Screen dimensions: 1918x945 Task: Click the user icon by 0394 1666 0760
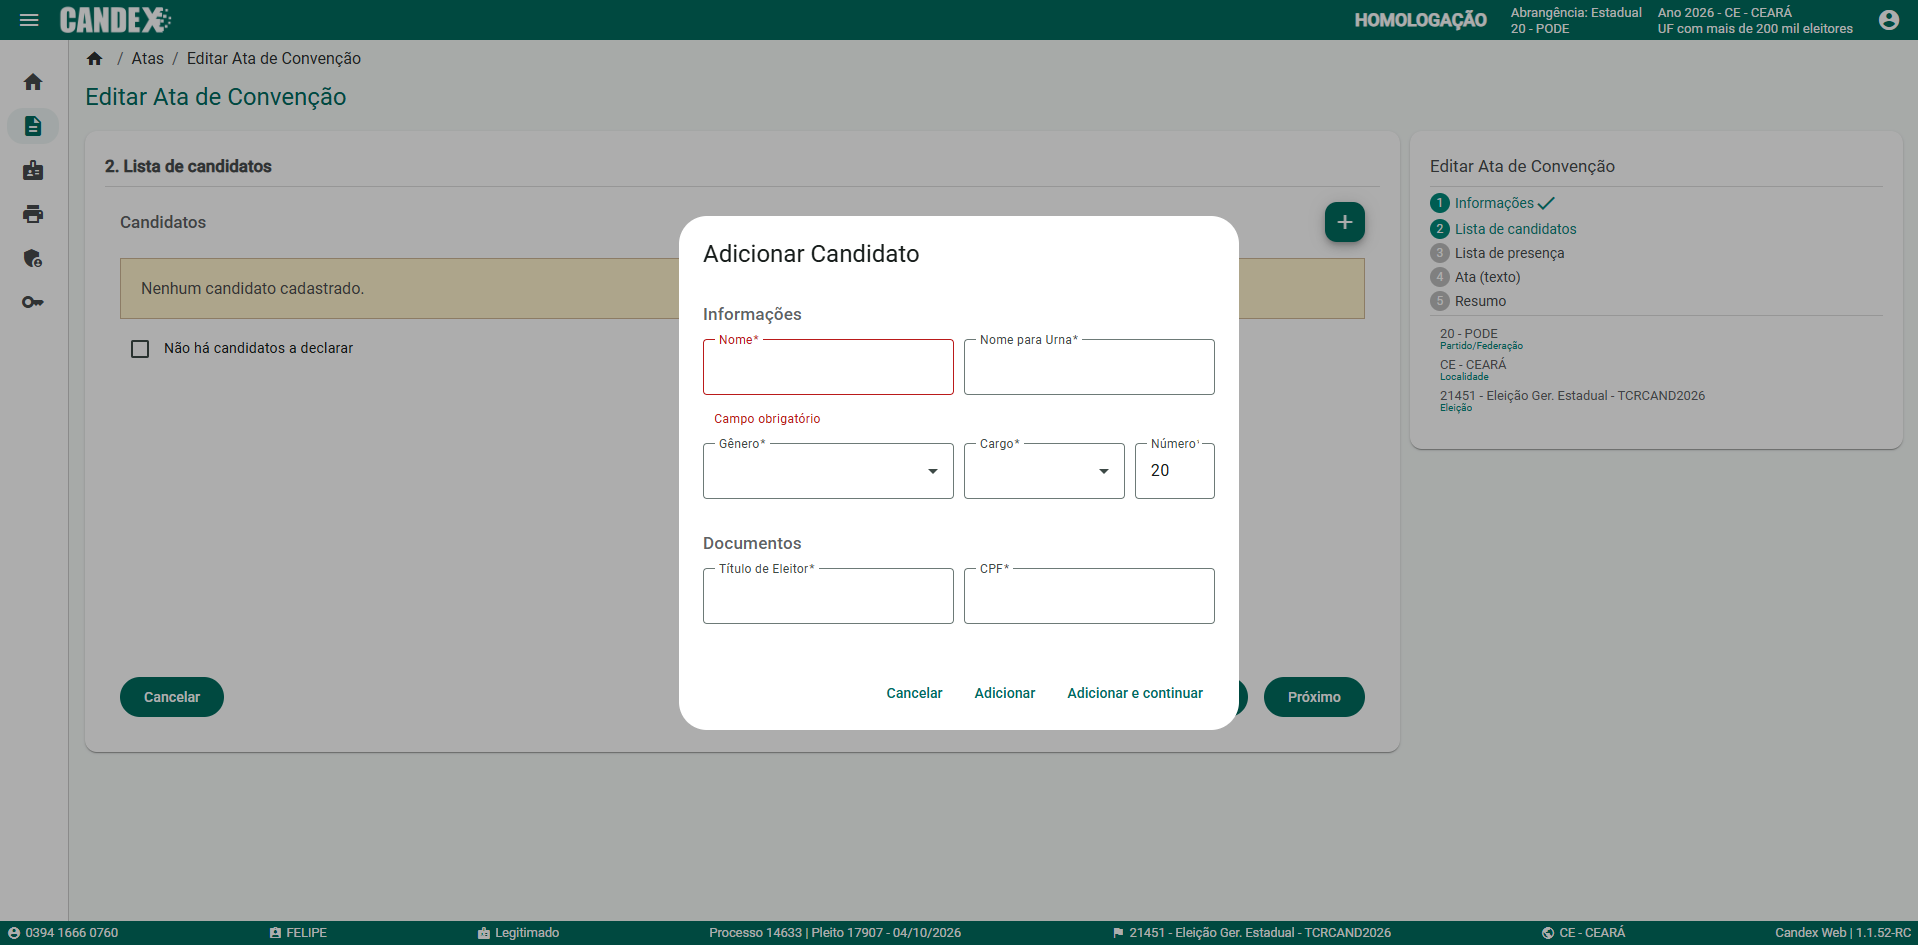(x=14, y=933)
